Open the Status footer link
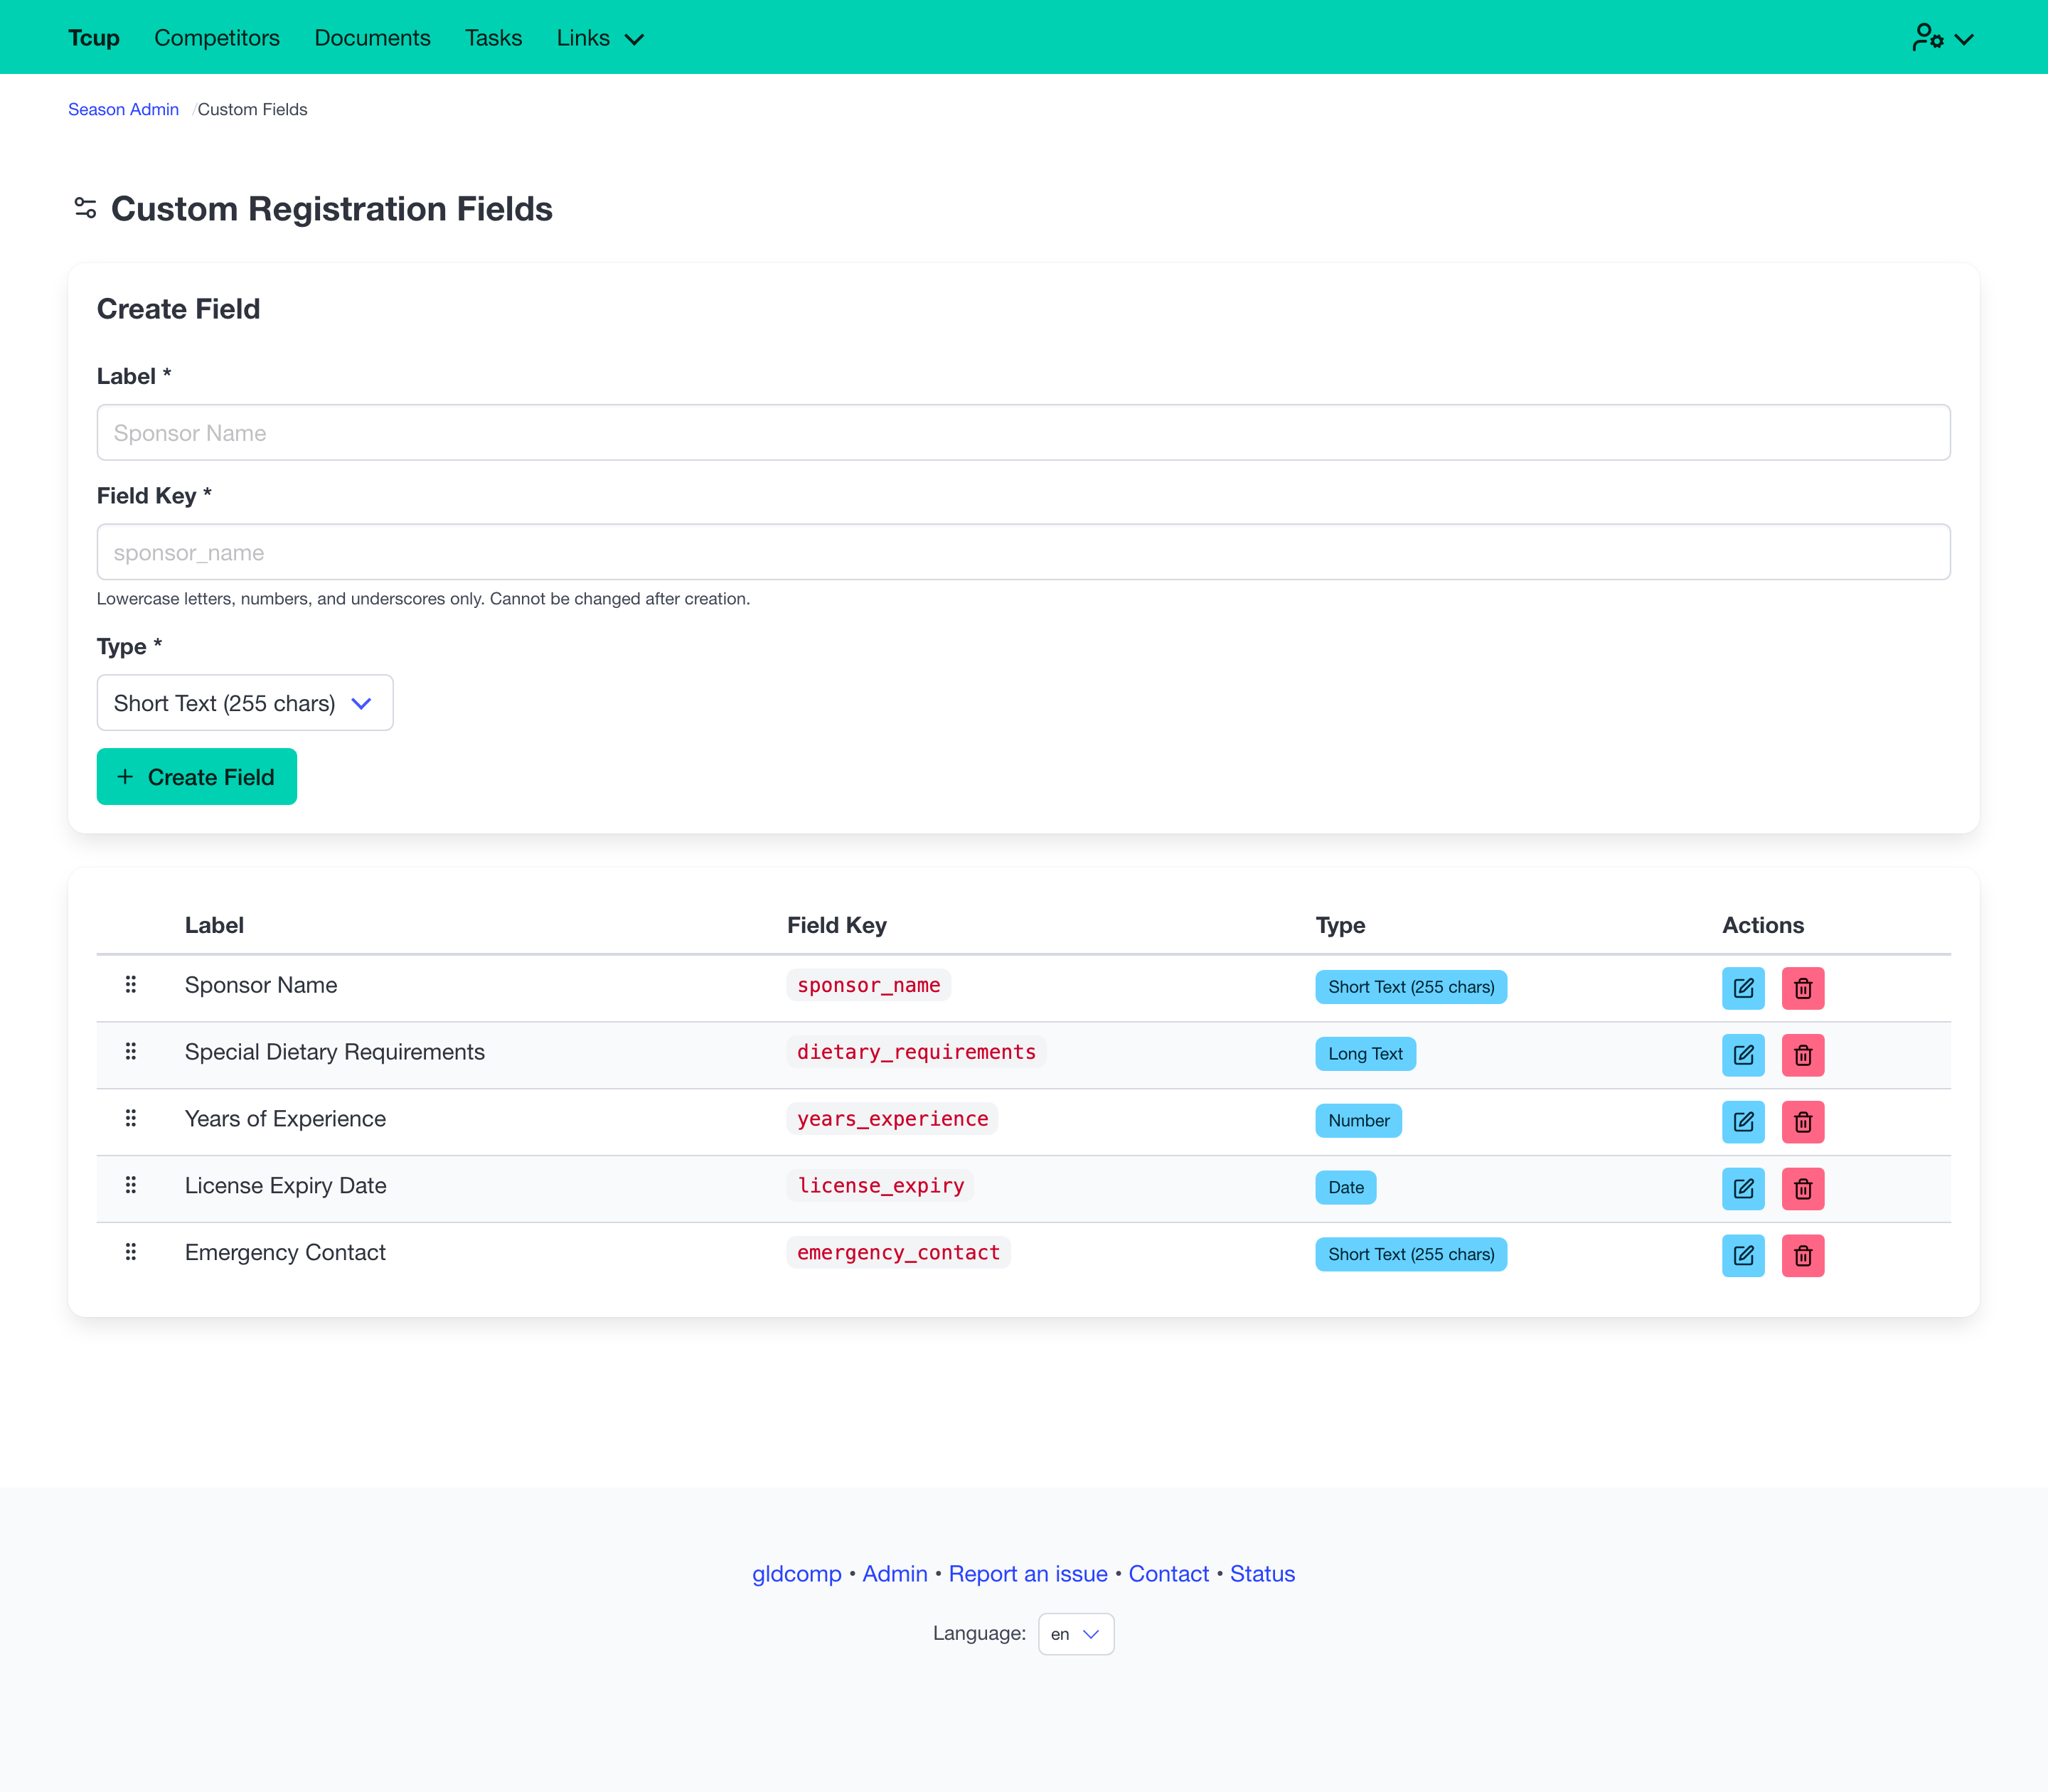The width and height of the screenshot is (2048, 1792). 1262,1574
